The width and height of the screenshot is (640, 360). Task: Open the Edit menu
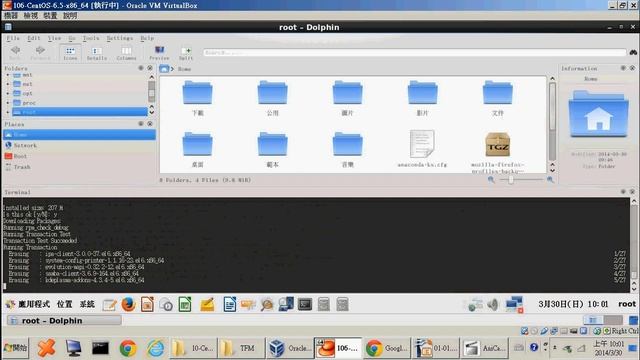pyautogui.click(x=33, y=38)
